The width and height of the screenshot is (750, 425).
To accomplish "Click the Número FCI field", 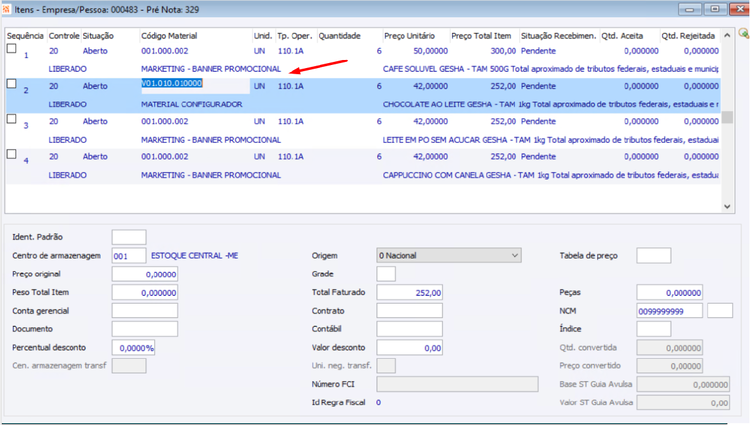I will tap(457, 384).
